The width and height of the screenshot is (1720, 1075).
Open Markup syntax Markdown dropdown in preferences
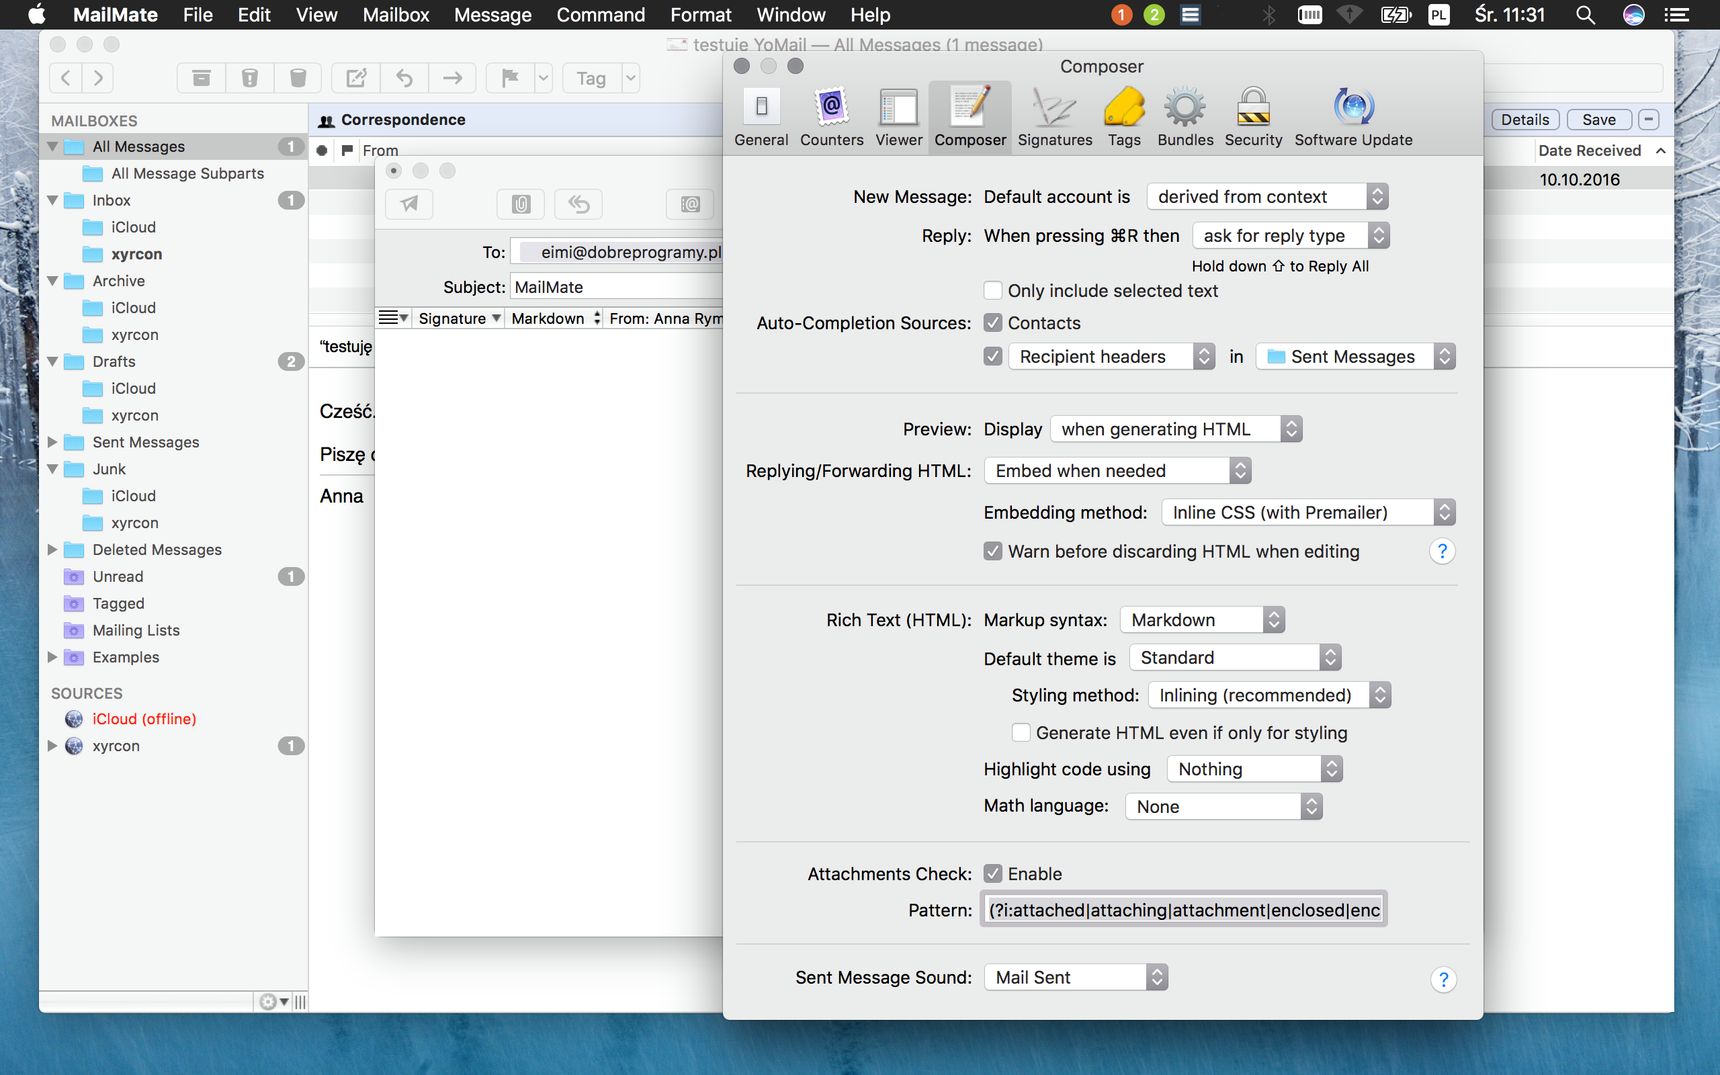1202,620
